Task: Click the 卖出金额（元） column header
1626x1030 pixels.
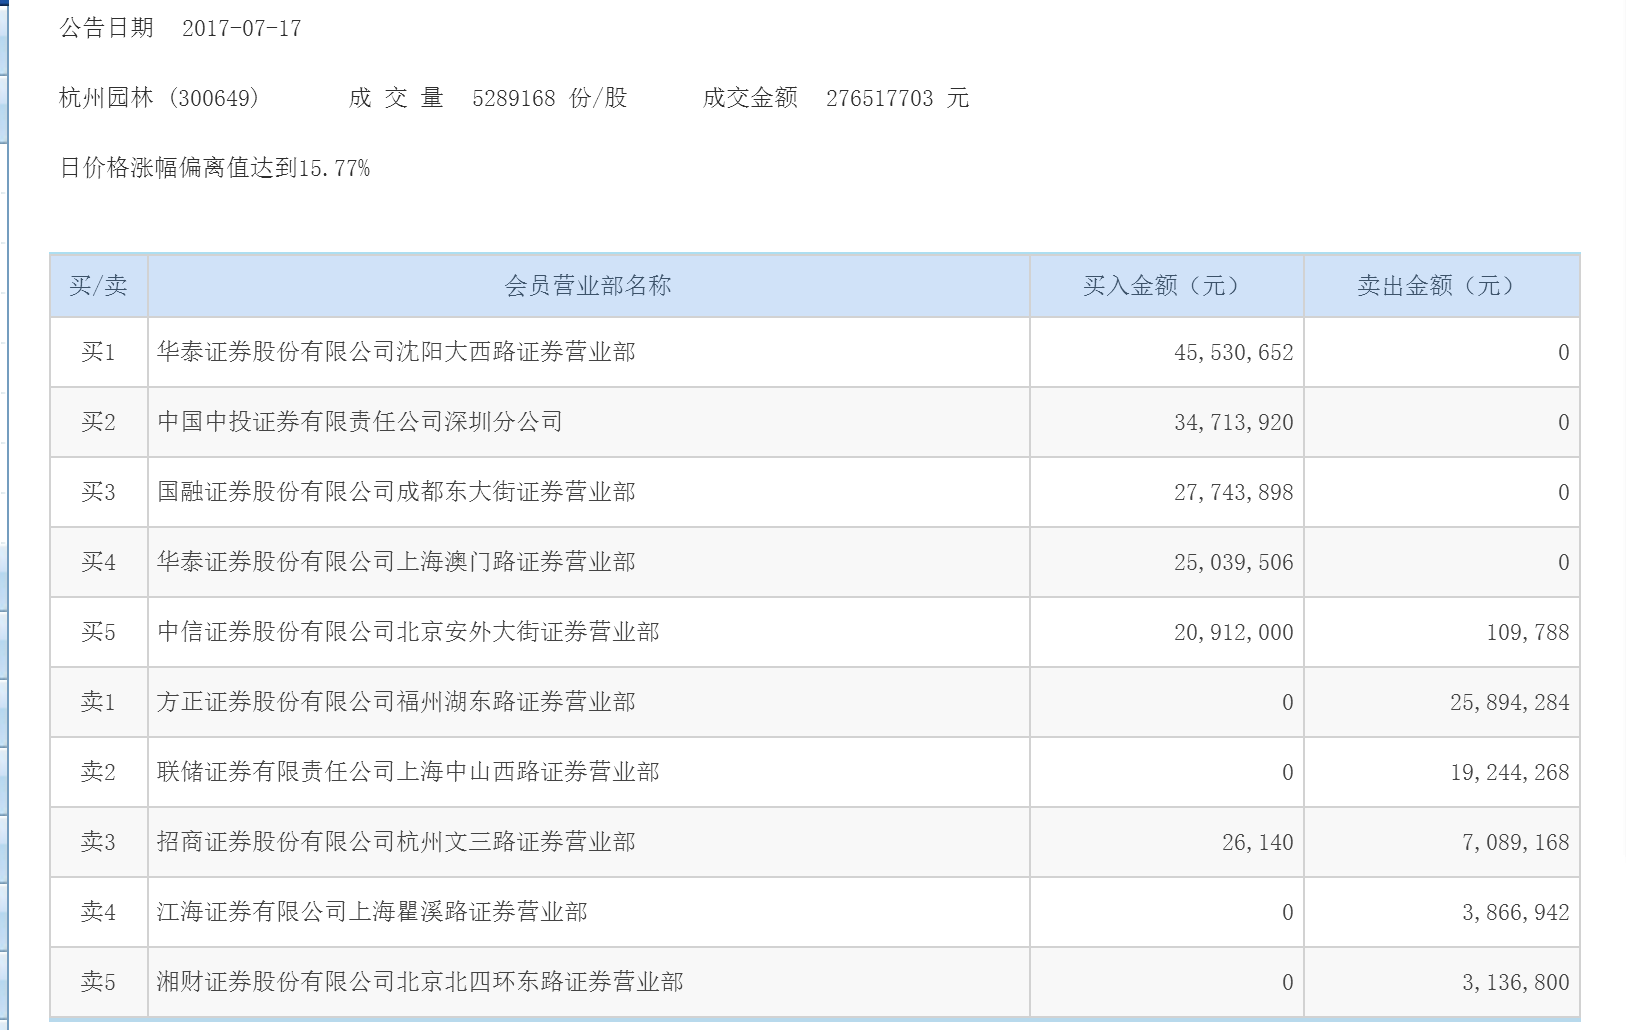Action: pyautogui.click(x=1441, y=286)
